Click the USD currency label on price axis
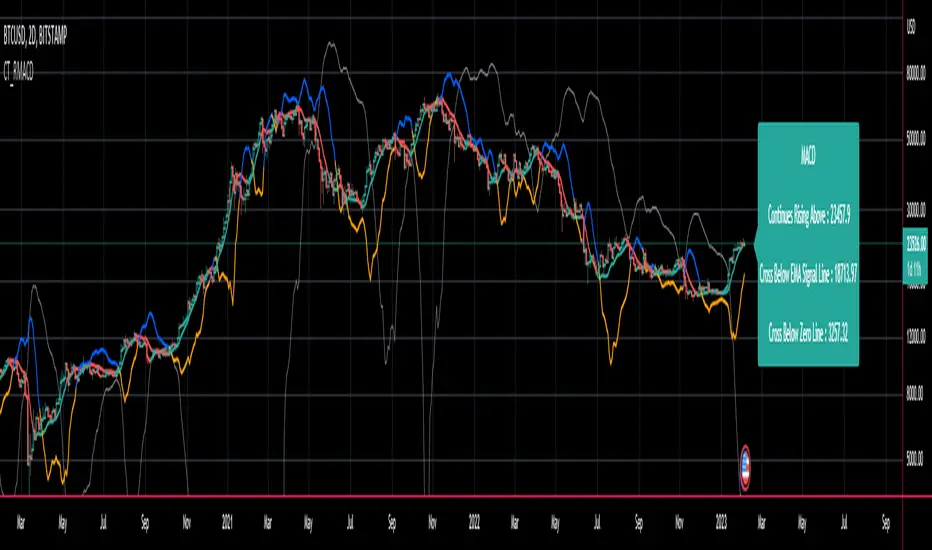The width and height of the screenshot is (932, 550). (911, 27)
